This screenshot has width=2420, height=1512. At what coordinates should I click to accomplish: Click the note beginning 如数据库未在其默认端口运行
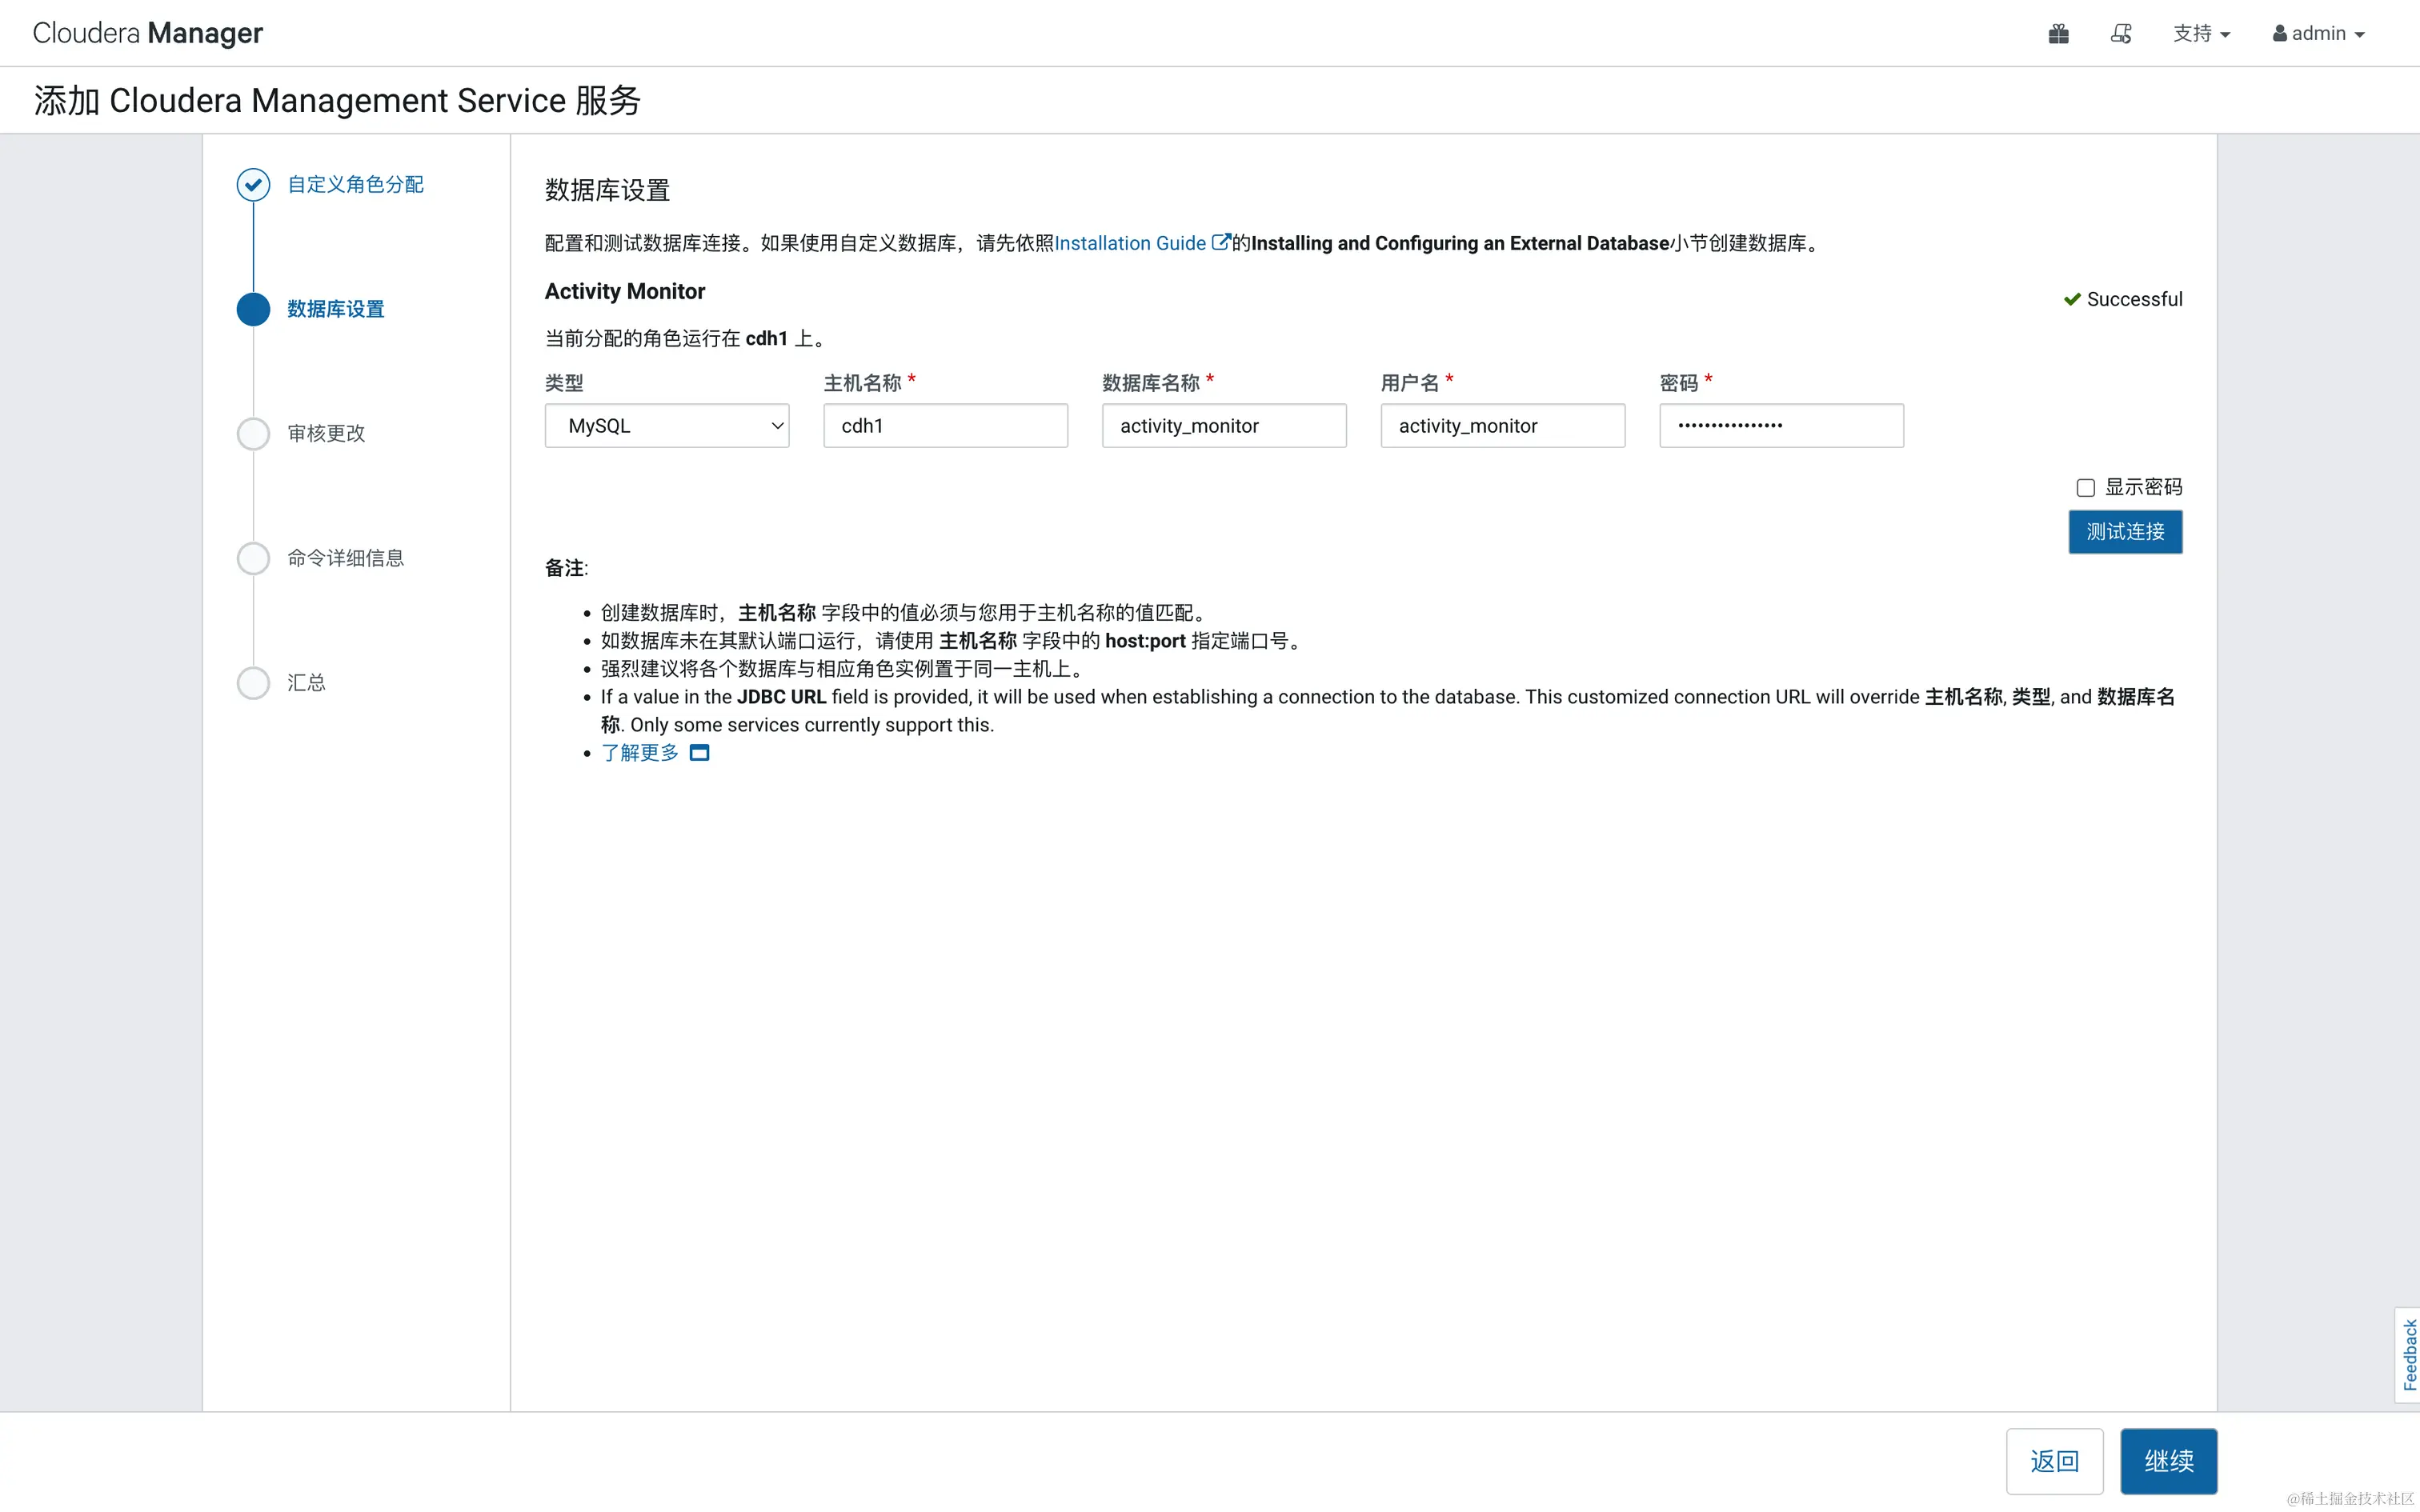(954, 641)
